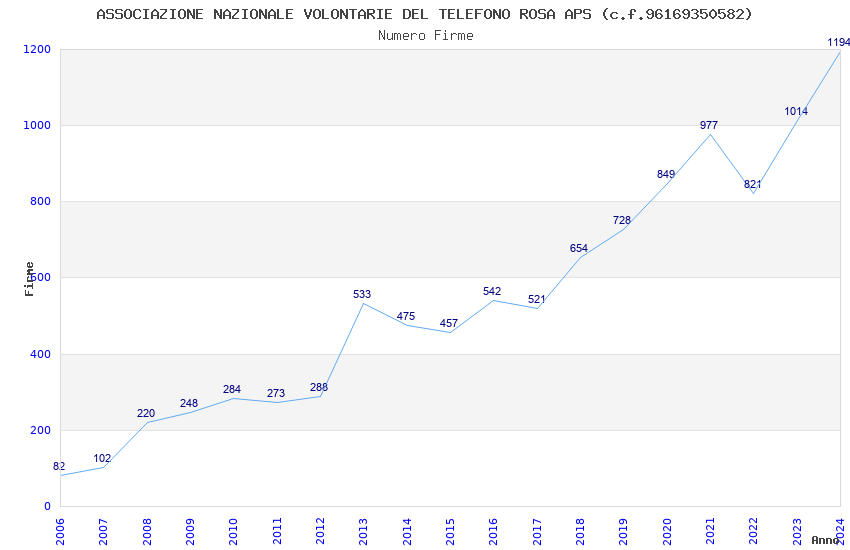The image size is (850, 550).
Task: Click x-axis year label 2013
Action: coord(363,531)
